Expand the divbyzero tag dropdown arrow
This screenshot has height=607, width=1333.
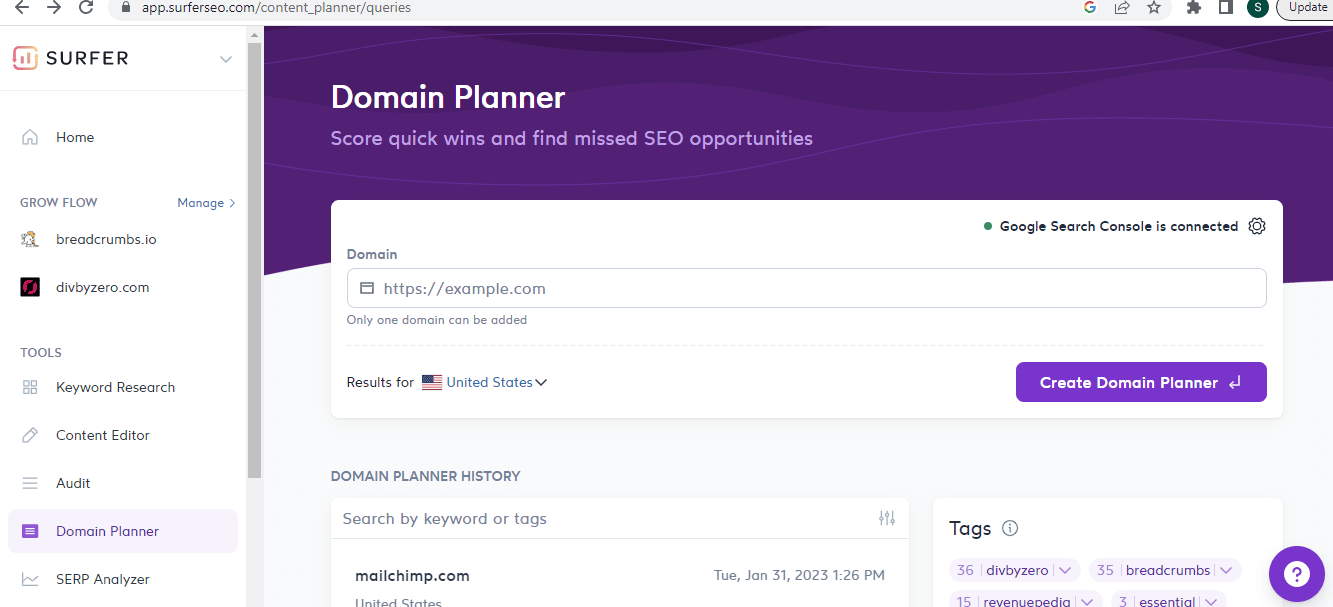tap(1065, 571)
